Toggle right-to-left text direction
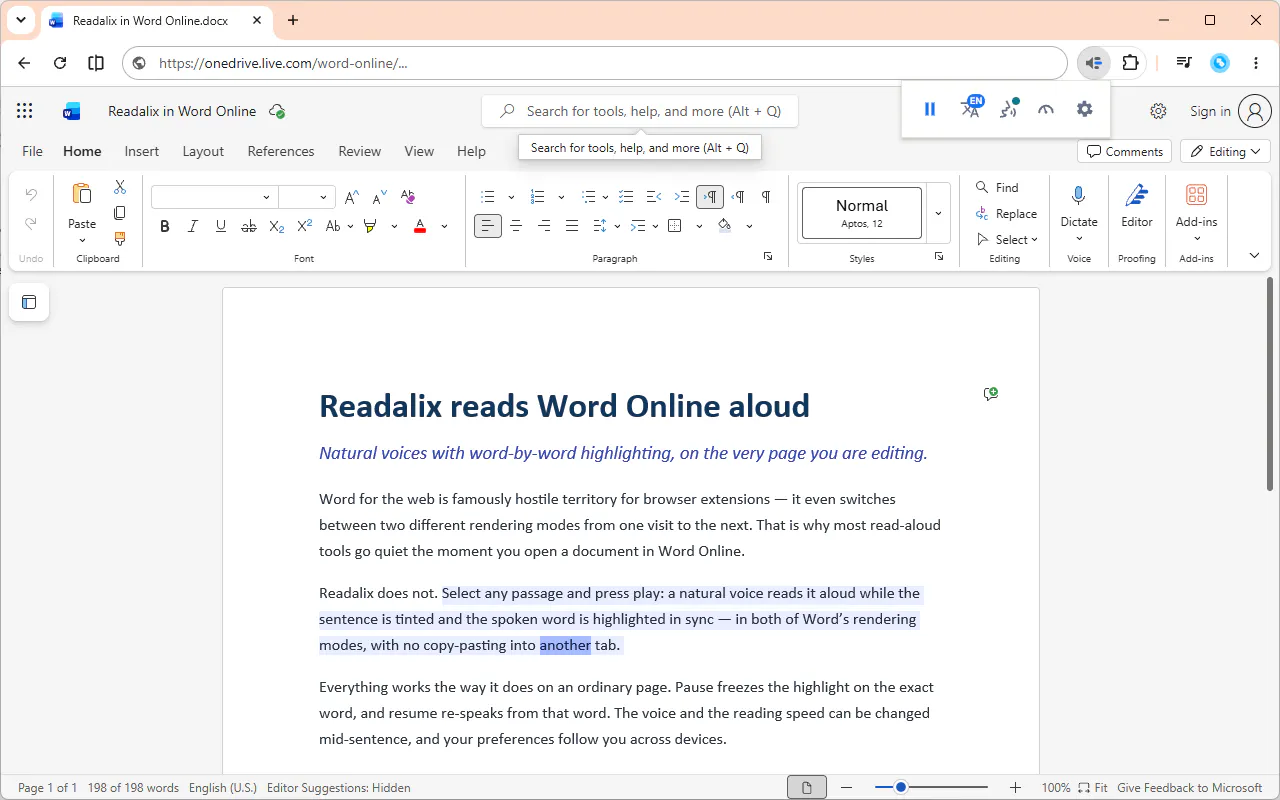This screenshot has height=800, width=1280. coord(738,197)
